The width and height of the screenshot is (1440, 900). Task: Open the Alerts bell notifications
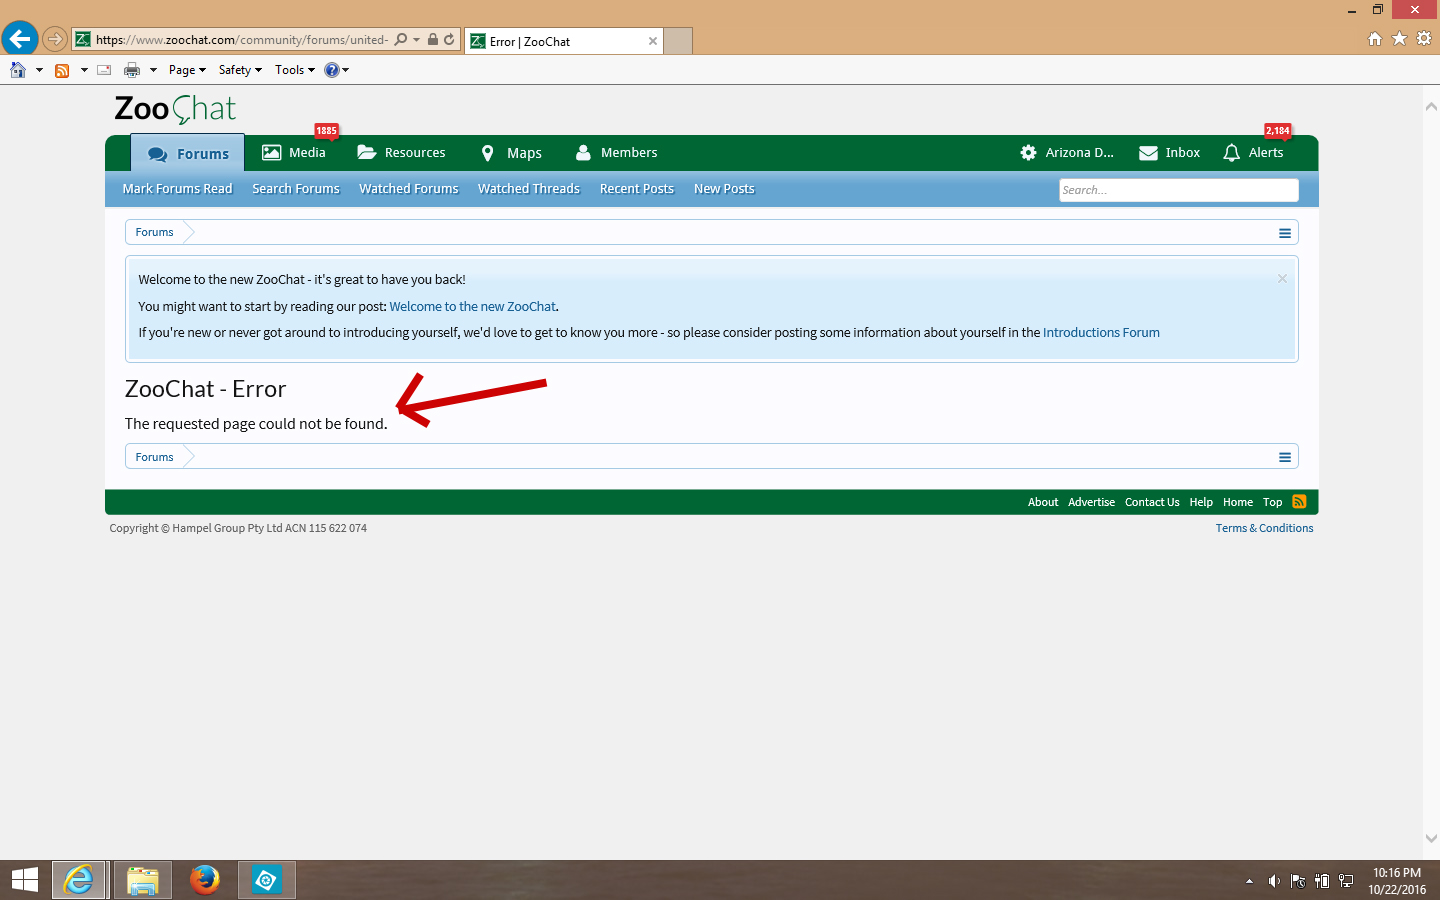[1253, 153]
